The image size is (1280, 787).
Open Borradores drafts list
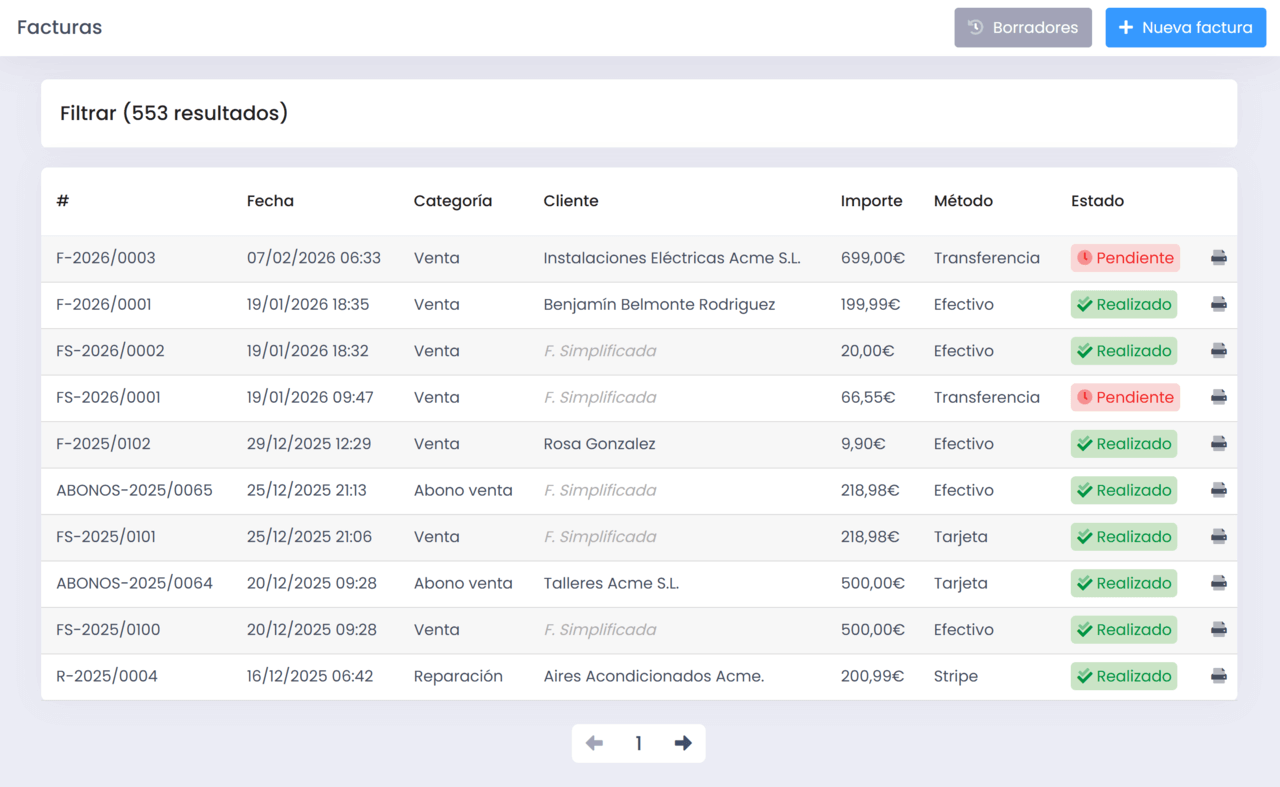pyautogui.click(x=1022, y=28)
